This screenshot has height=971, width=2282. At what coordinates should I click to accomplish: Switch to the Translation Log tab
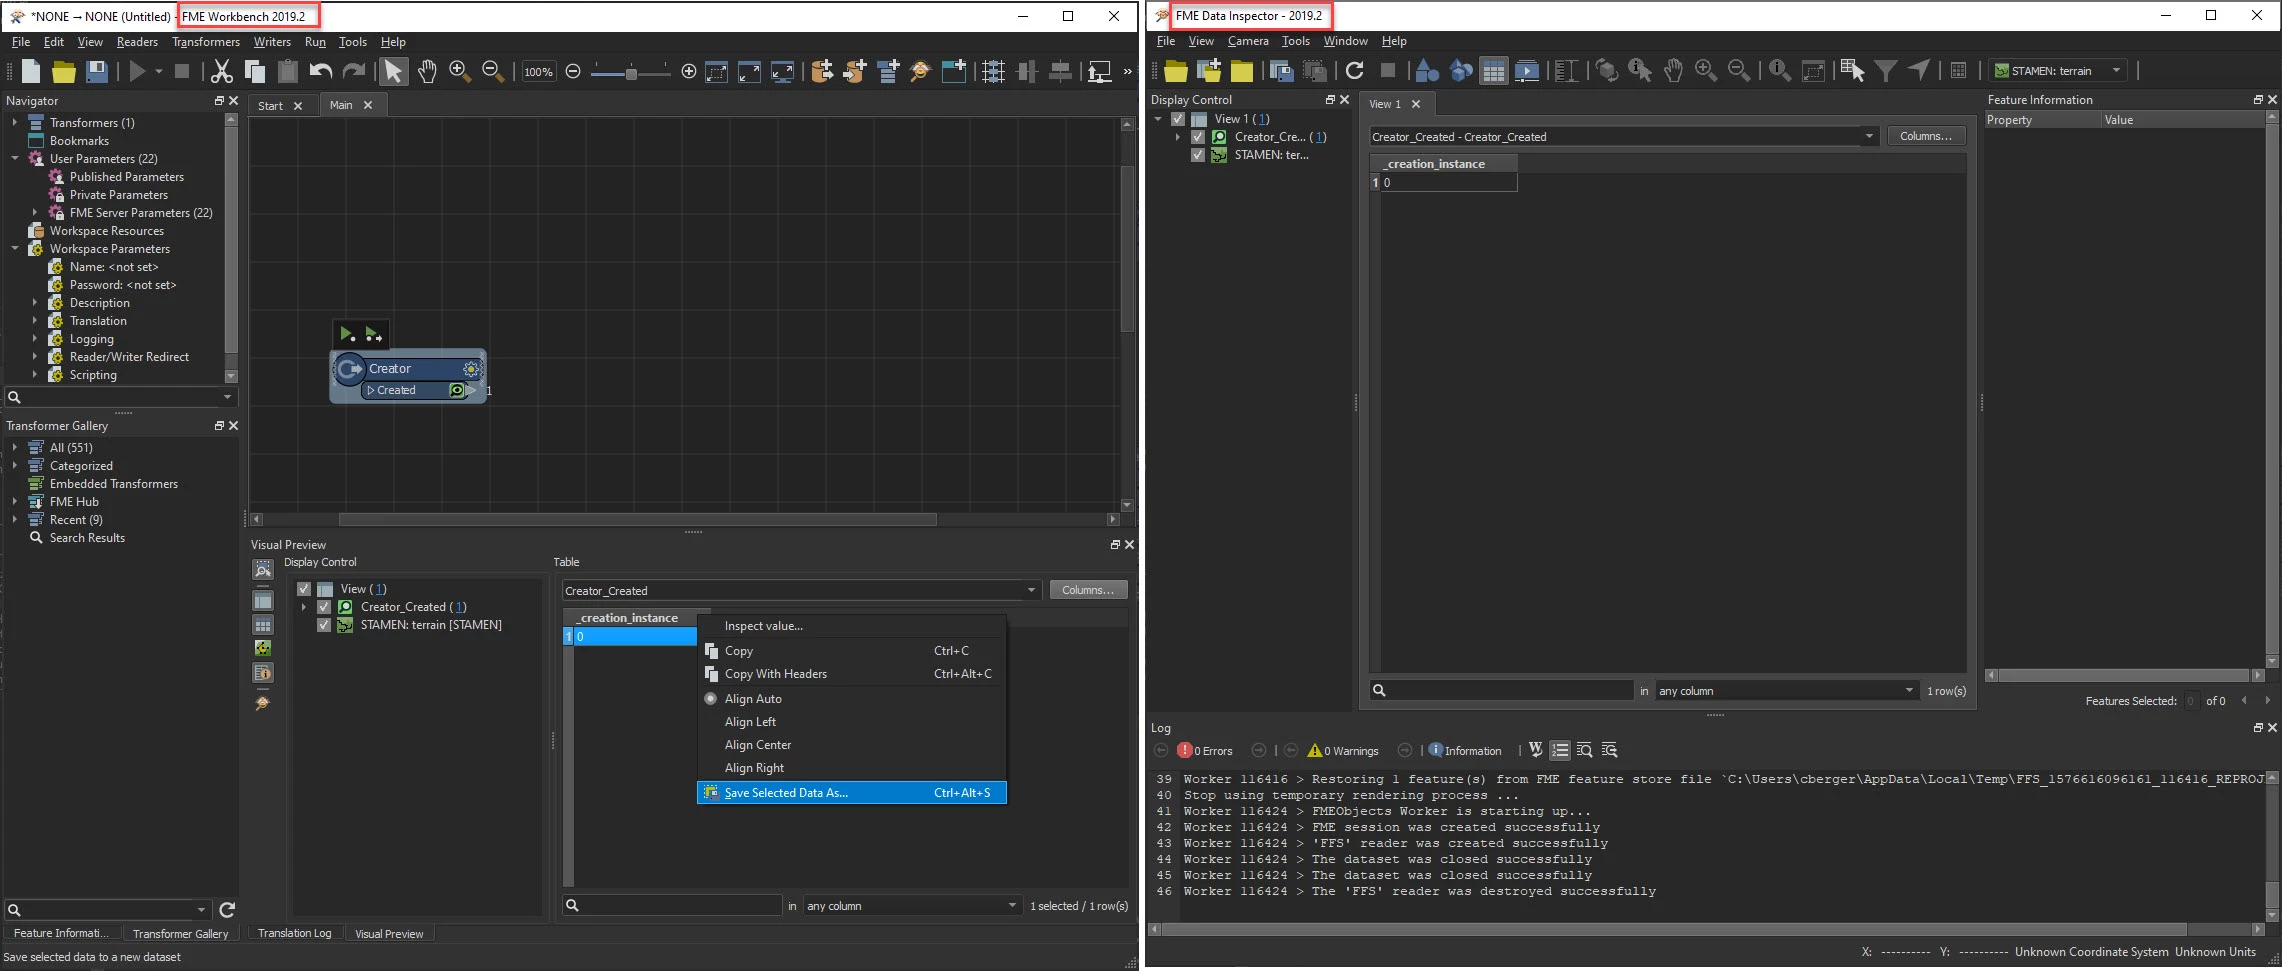294,933
